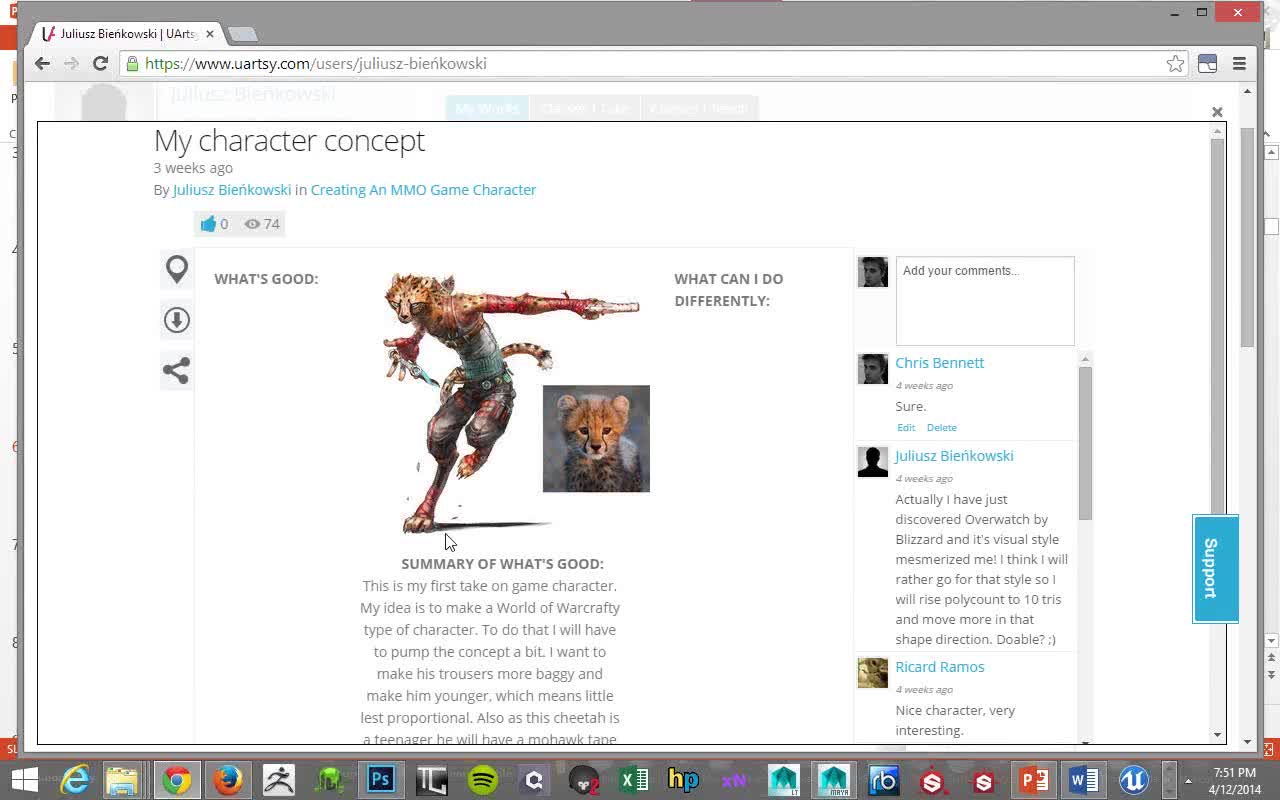Click Juliusz Bieńkowski's silhouette avatar
This screenshot has width=1280, height=800.
(873, 462)
